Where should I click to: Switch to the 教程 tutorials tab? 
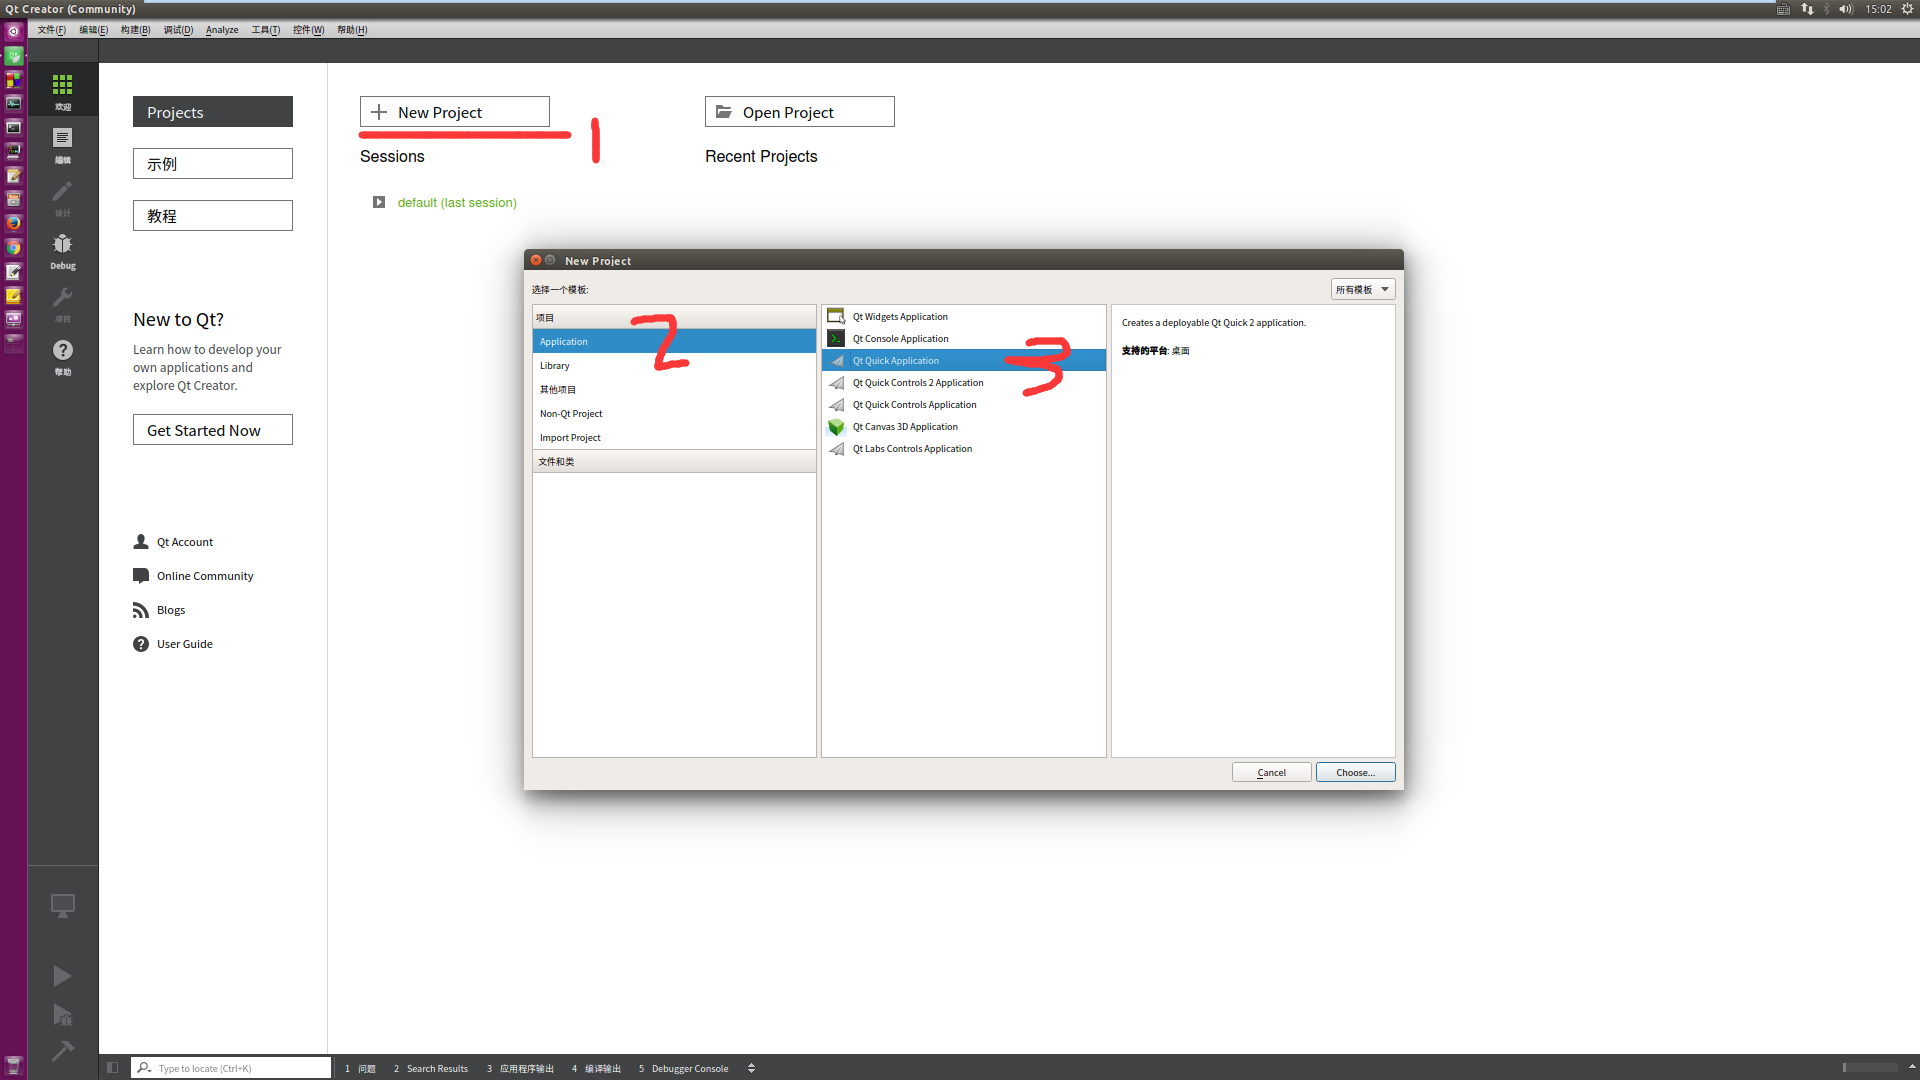point(213,216)
